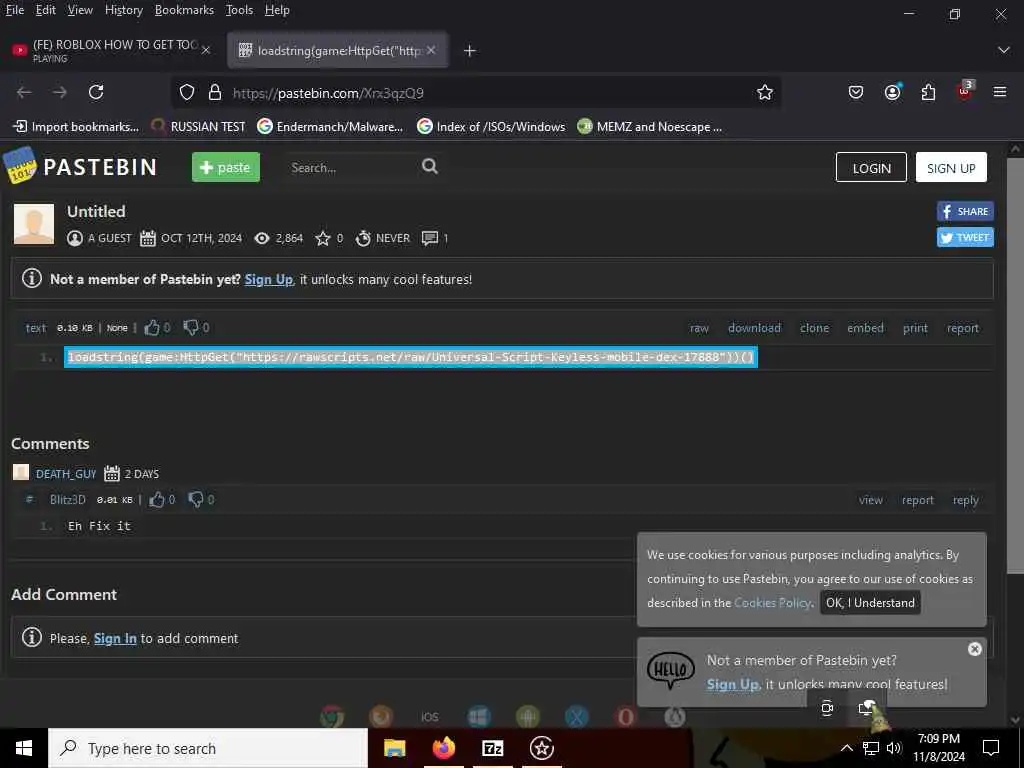Close the 'Not a member' popup
The width and height of the screenshot is (1024, 768).
tap(975, 649)
